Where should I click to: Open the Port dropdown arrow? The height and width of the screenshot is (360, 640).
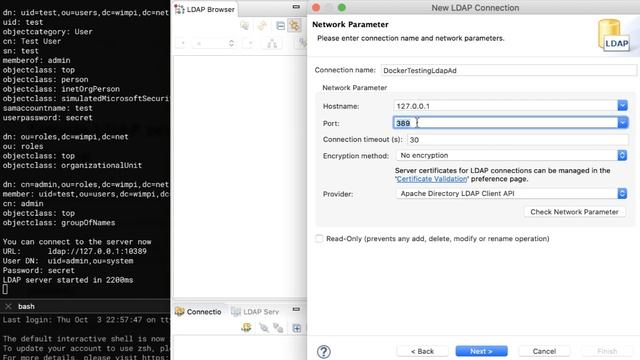coord(622,123)
